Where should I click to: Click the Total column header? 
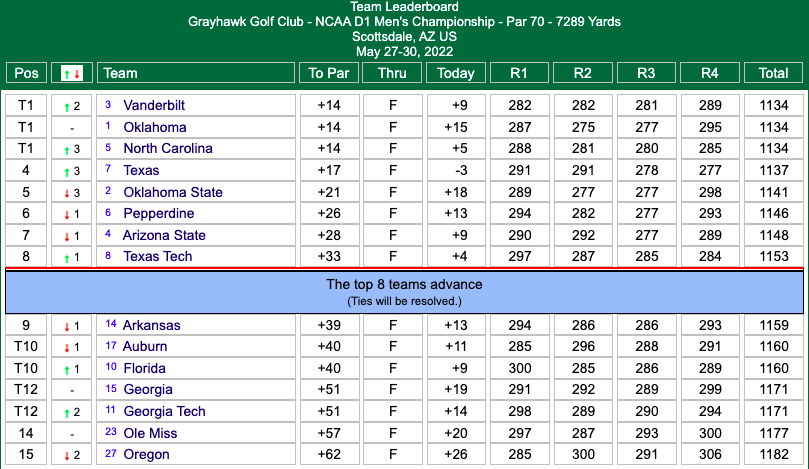pos(773,73)
